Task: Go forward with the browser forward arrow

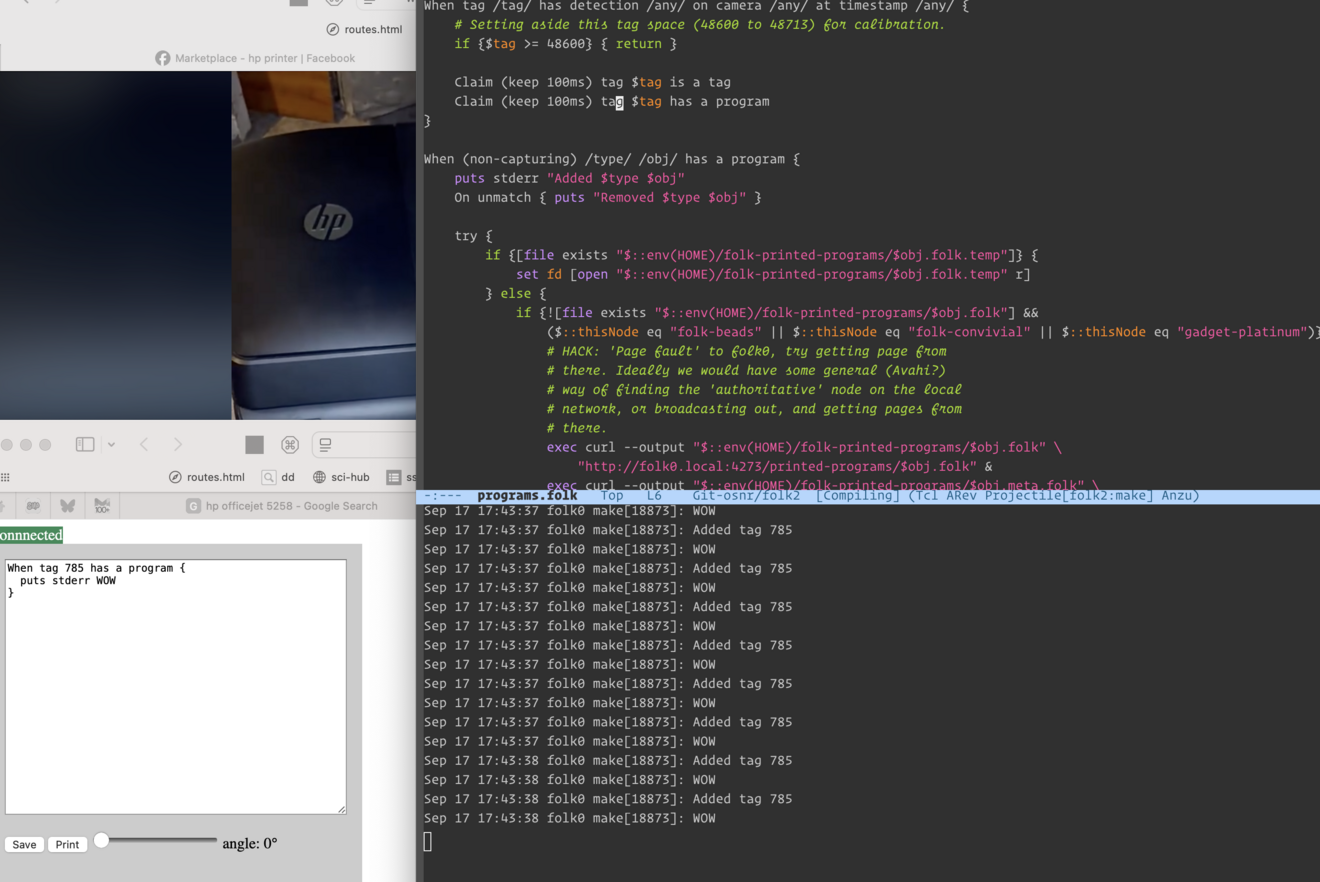Action: (178, 444)
